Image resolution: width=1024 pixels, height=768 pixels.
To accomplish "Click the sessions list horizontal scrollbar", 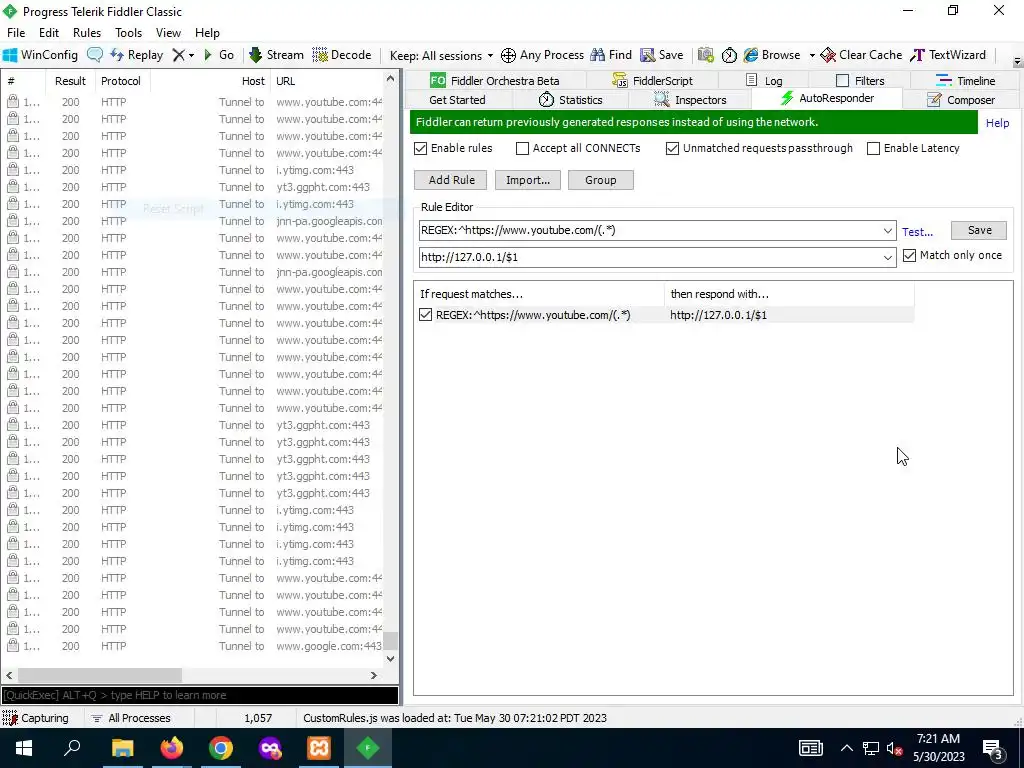I will click(x=99, y=675).
